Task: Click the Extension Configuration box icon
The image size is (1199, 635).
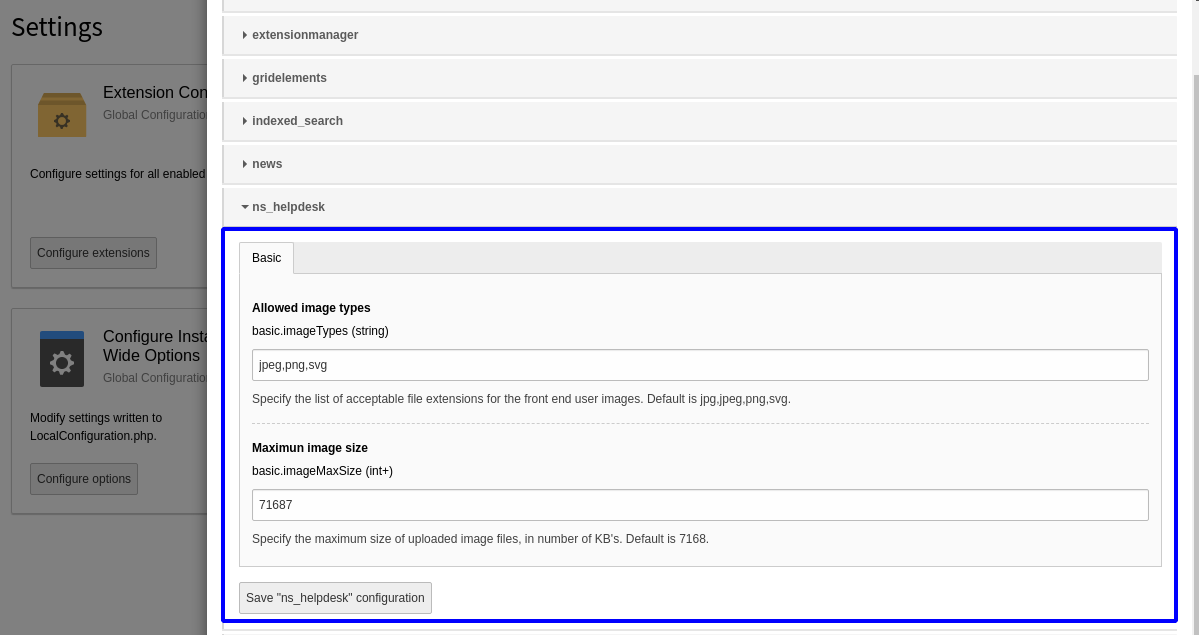Action: coord(62,115)
